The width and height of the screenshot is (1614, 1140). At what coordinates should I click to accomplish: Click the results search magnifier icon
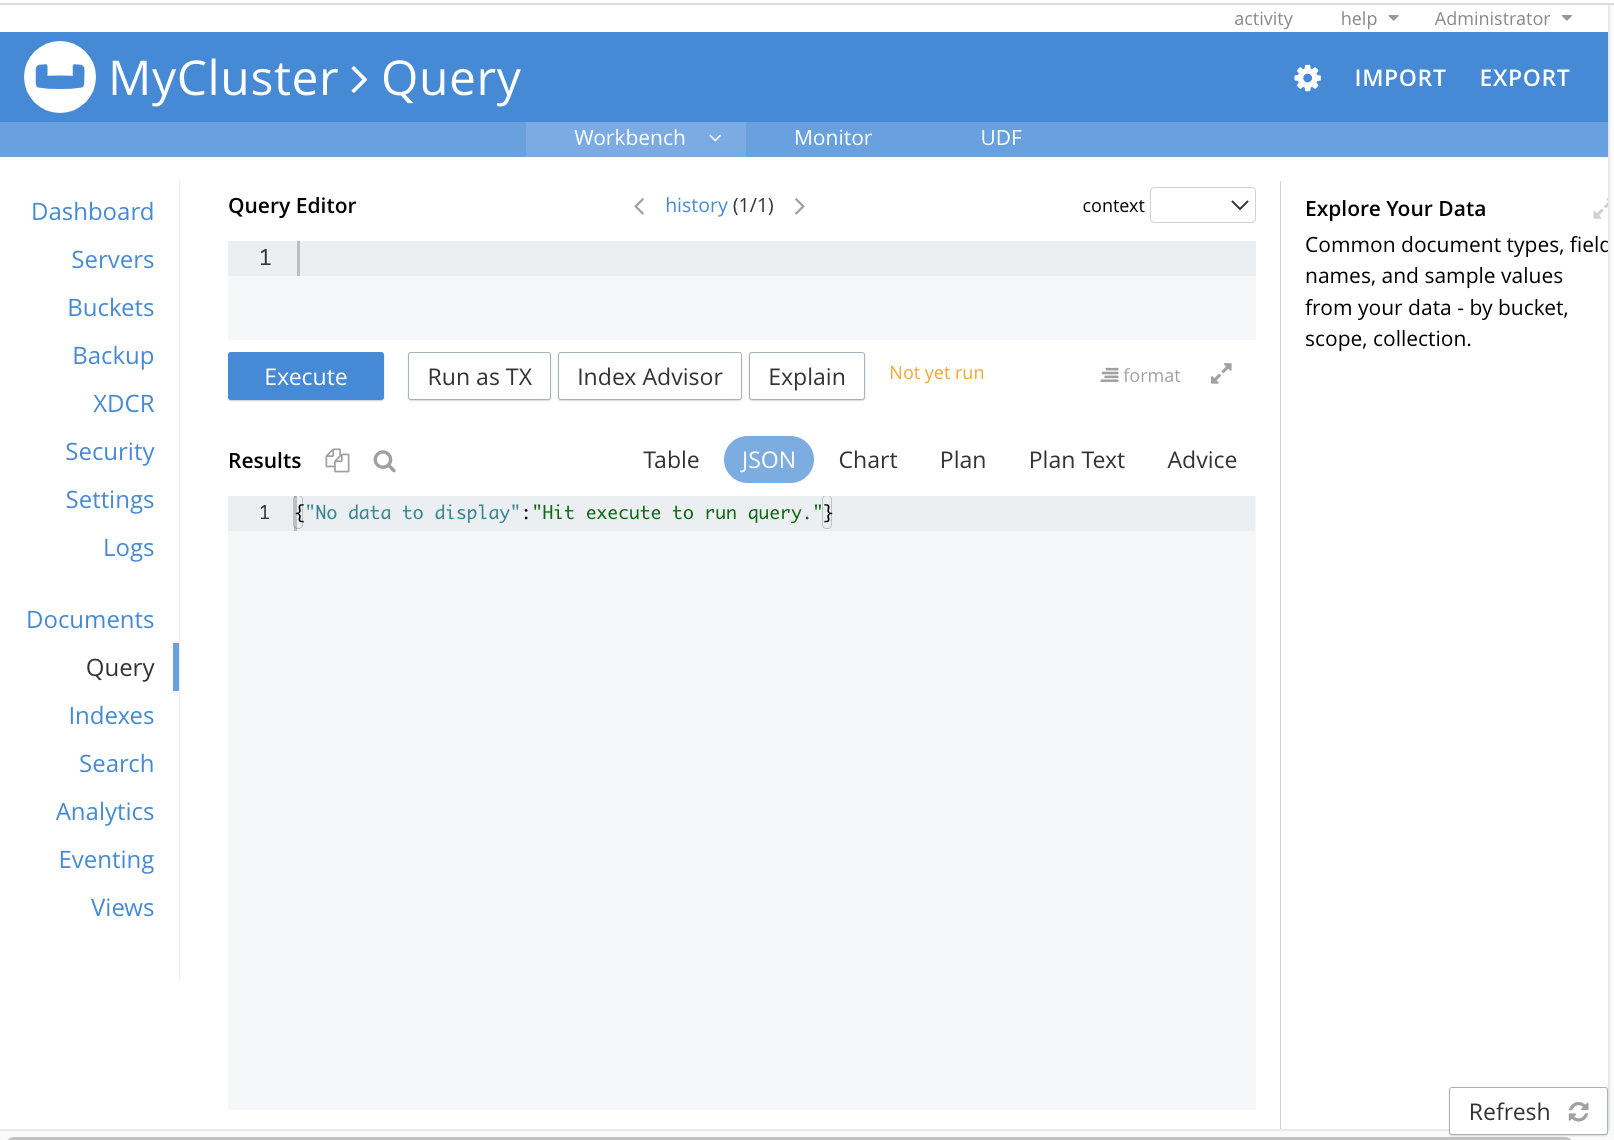[384, 461]
